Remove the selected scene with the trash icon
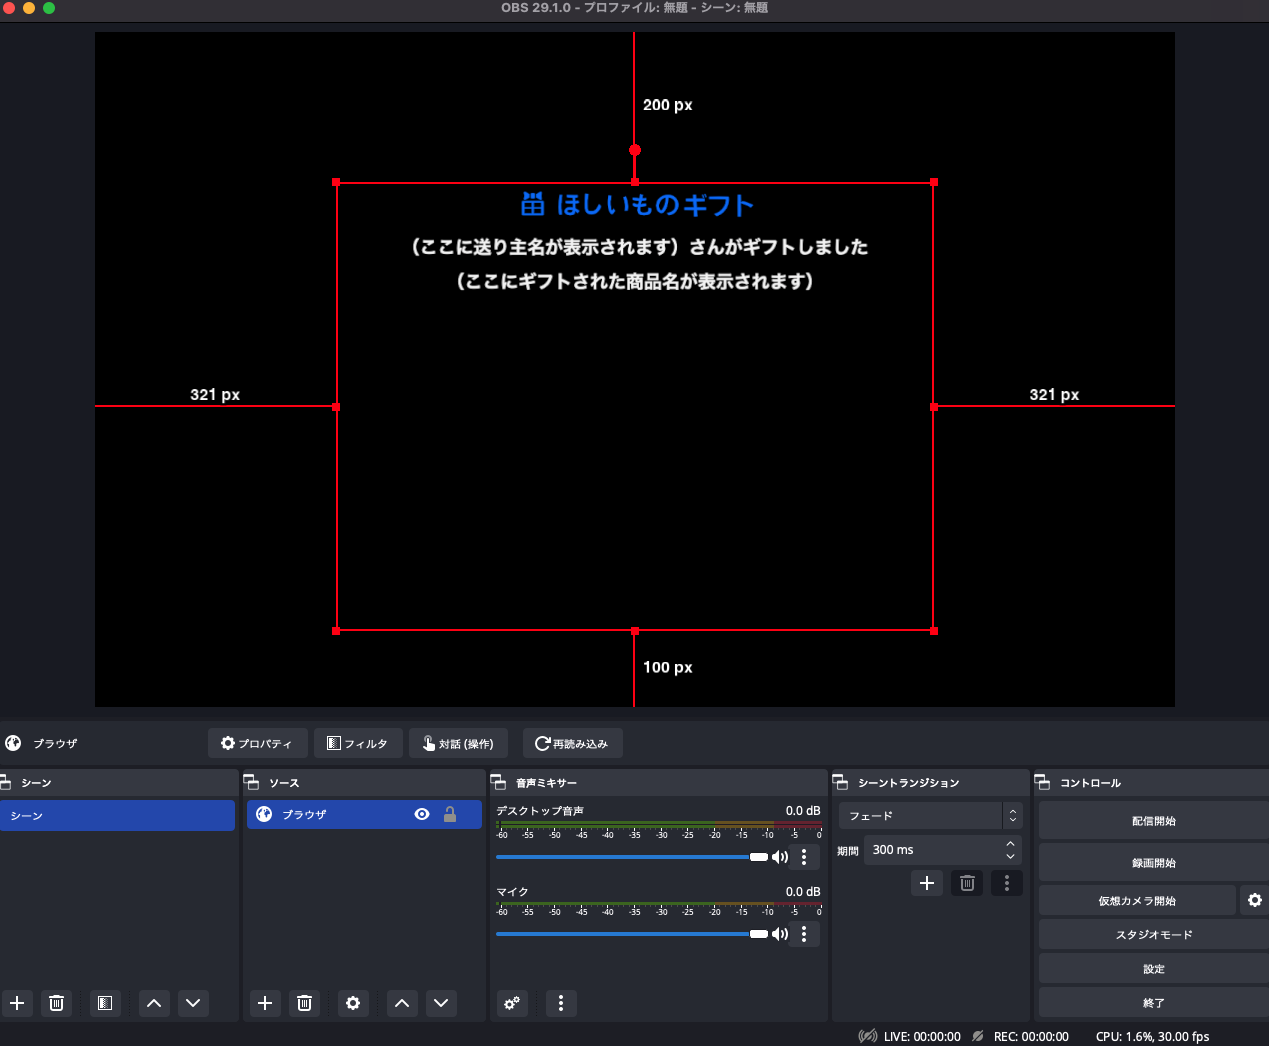This screenshot has height=1046, width=1269. [x=57, y=1003]
